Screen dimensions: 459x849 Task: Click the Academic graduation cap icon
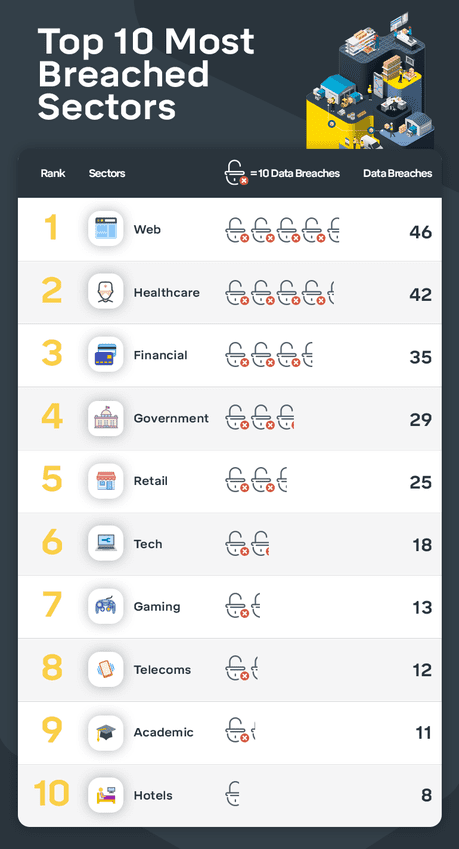[106, 732]
